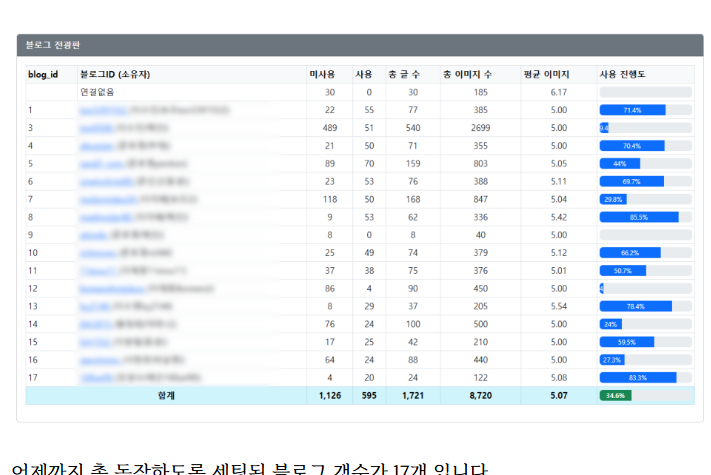
Task: Click the post count 159
Action: click(413, 164)
